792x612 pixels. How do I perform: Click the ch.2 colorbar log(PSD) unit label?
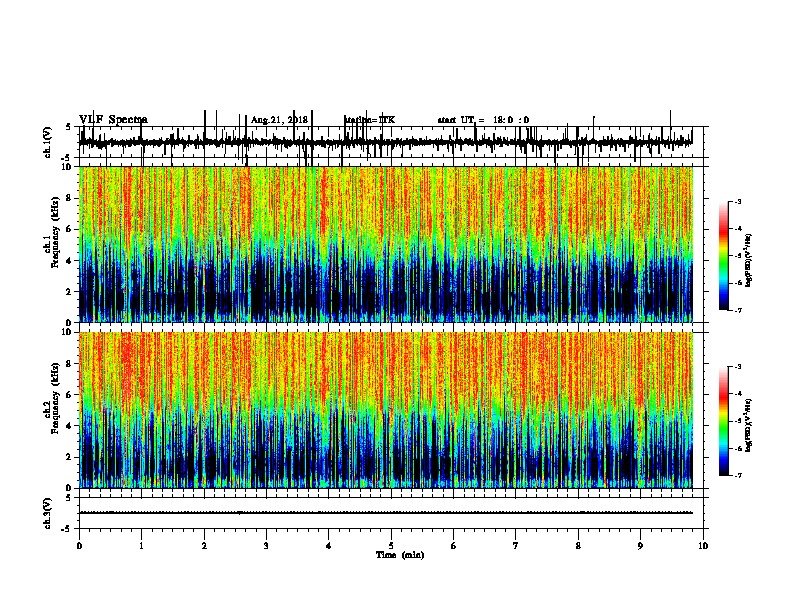coord(748,425)
